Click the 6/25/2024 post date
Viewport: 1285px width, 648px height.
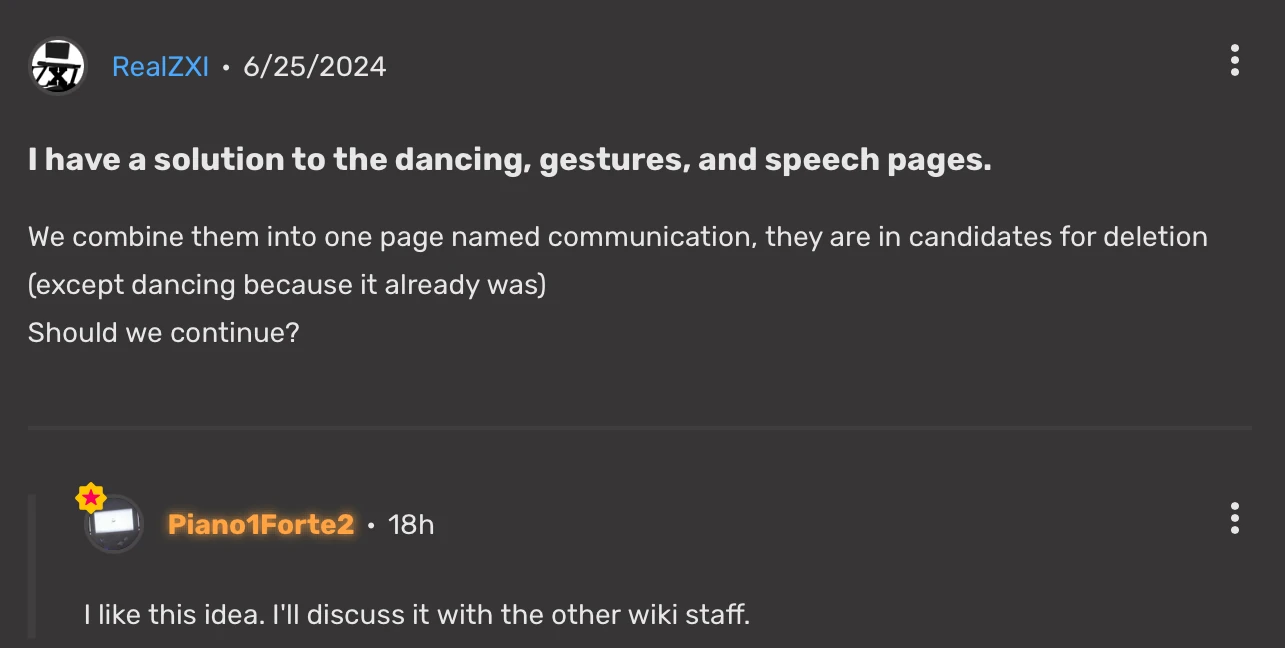(315, 65)
